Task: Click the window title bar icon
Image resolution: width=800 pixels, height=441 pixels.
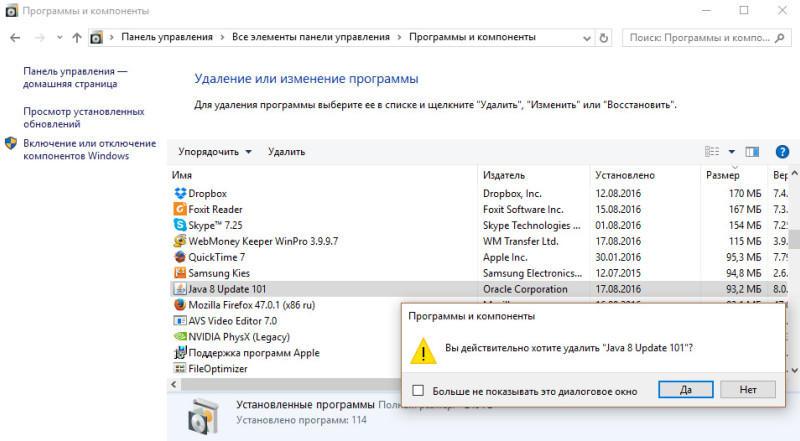Action: point(11,11)
